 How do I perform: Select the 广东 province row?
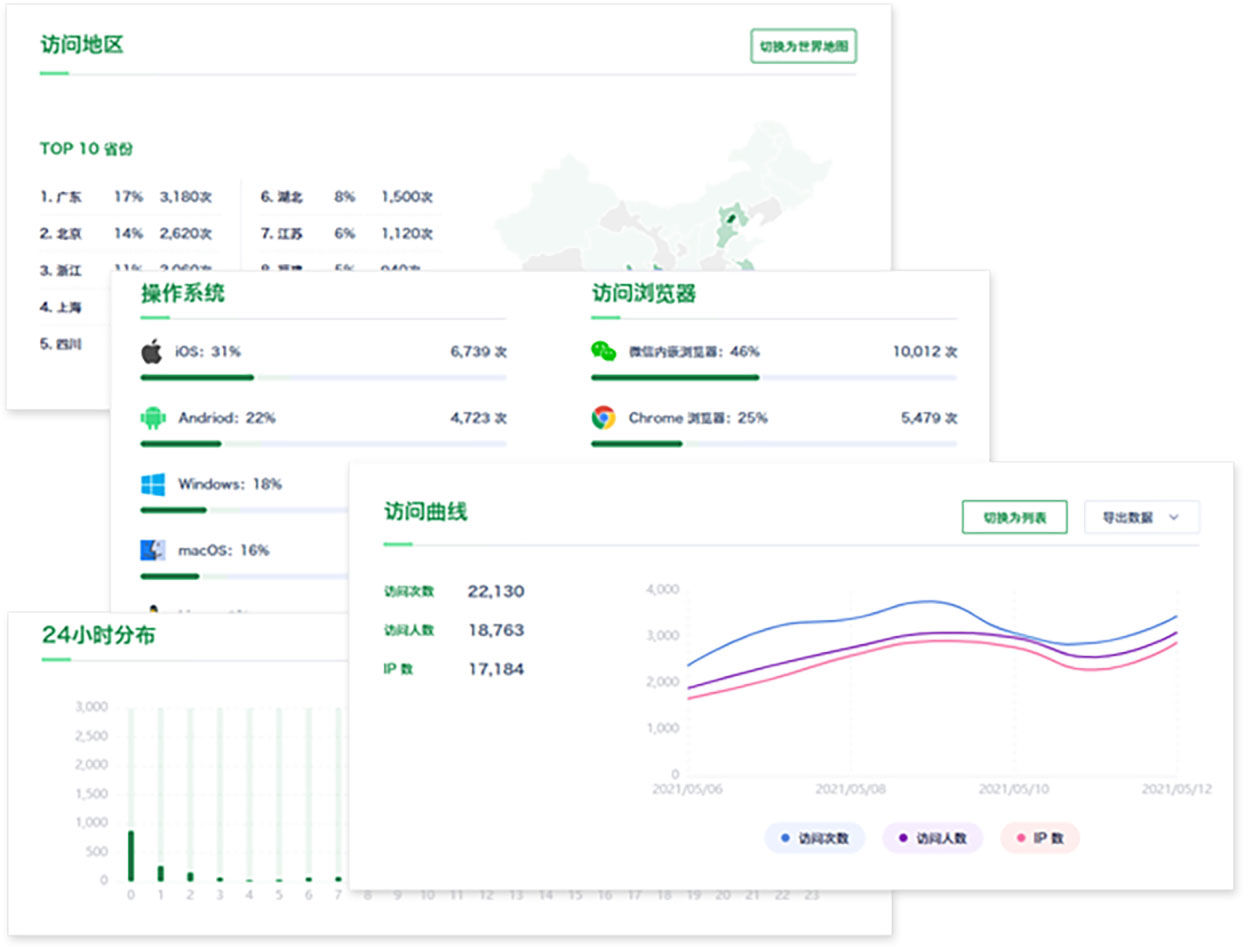127,197
